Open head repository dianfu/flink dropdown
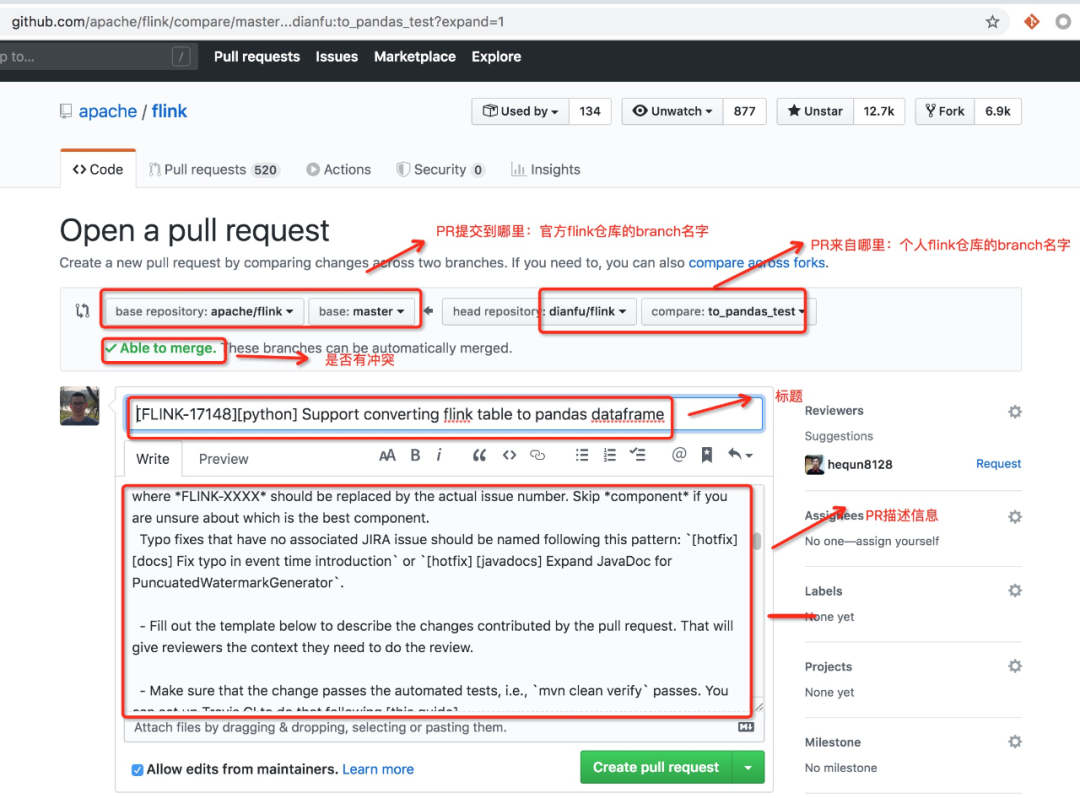The width and height of the screenshot is (1080, 798). [x=539, y=311]
